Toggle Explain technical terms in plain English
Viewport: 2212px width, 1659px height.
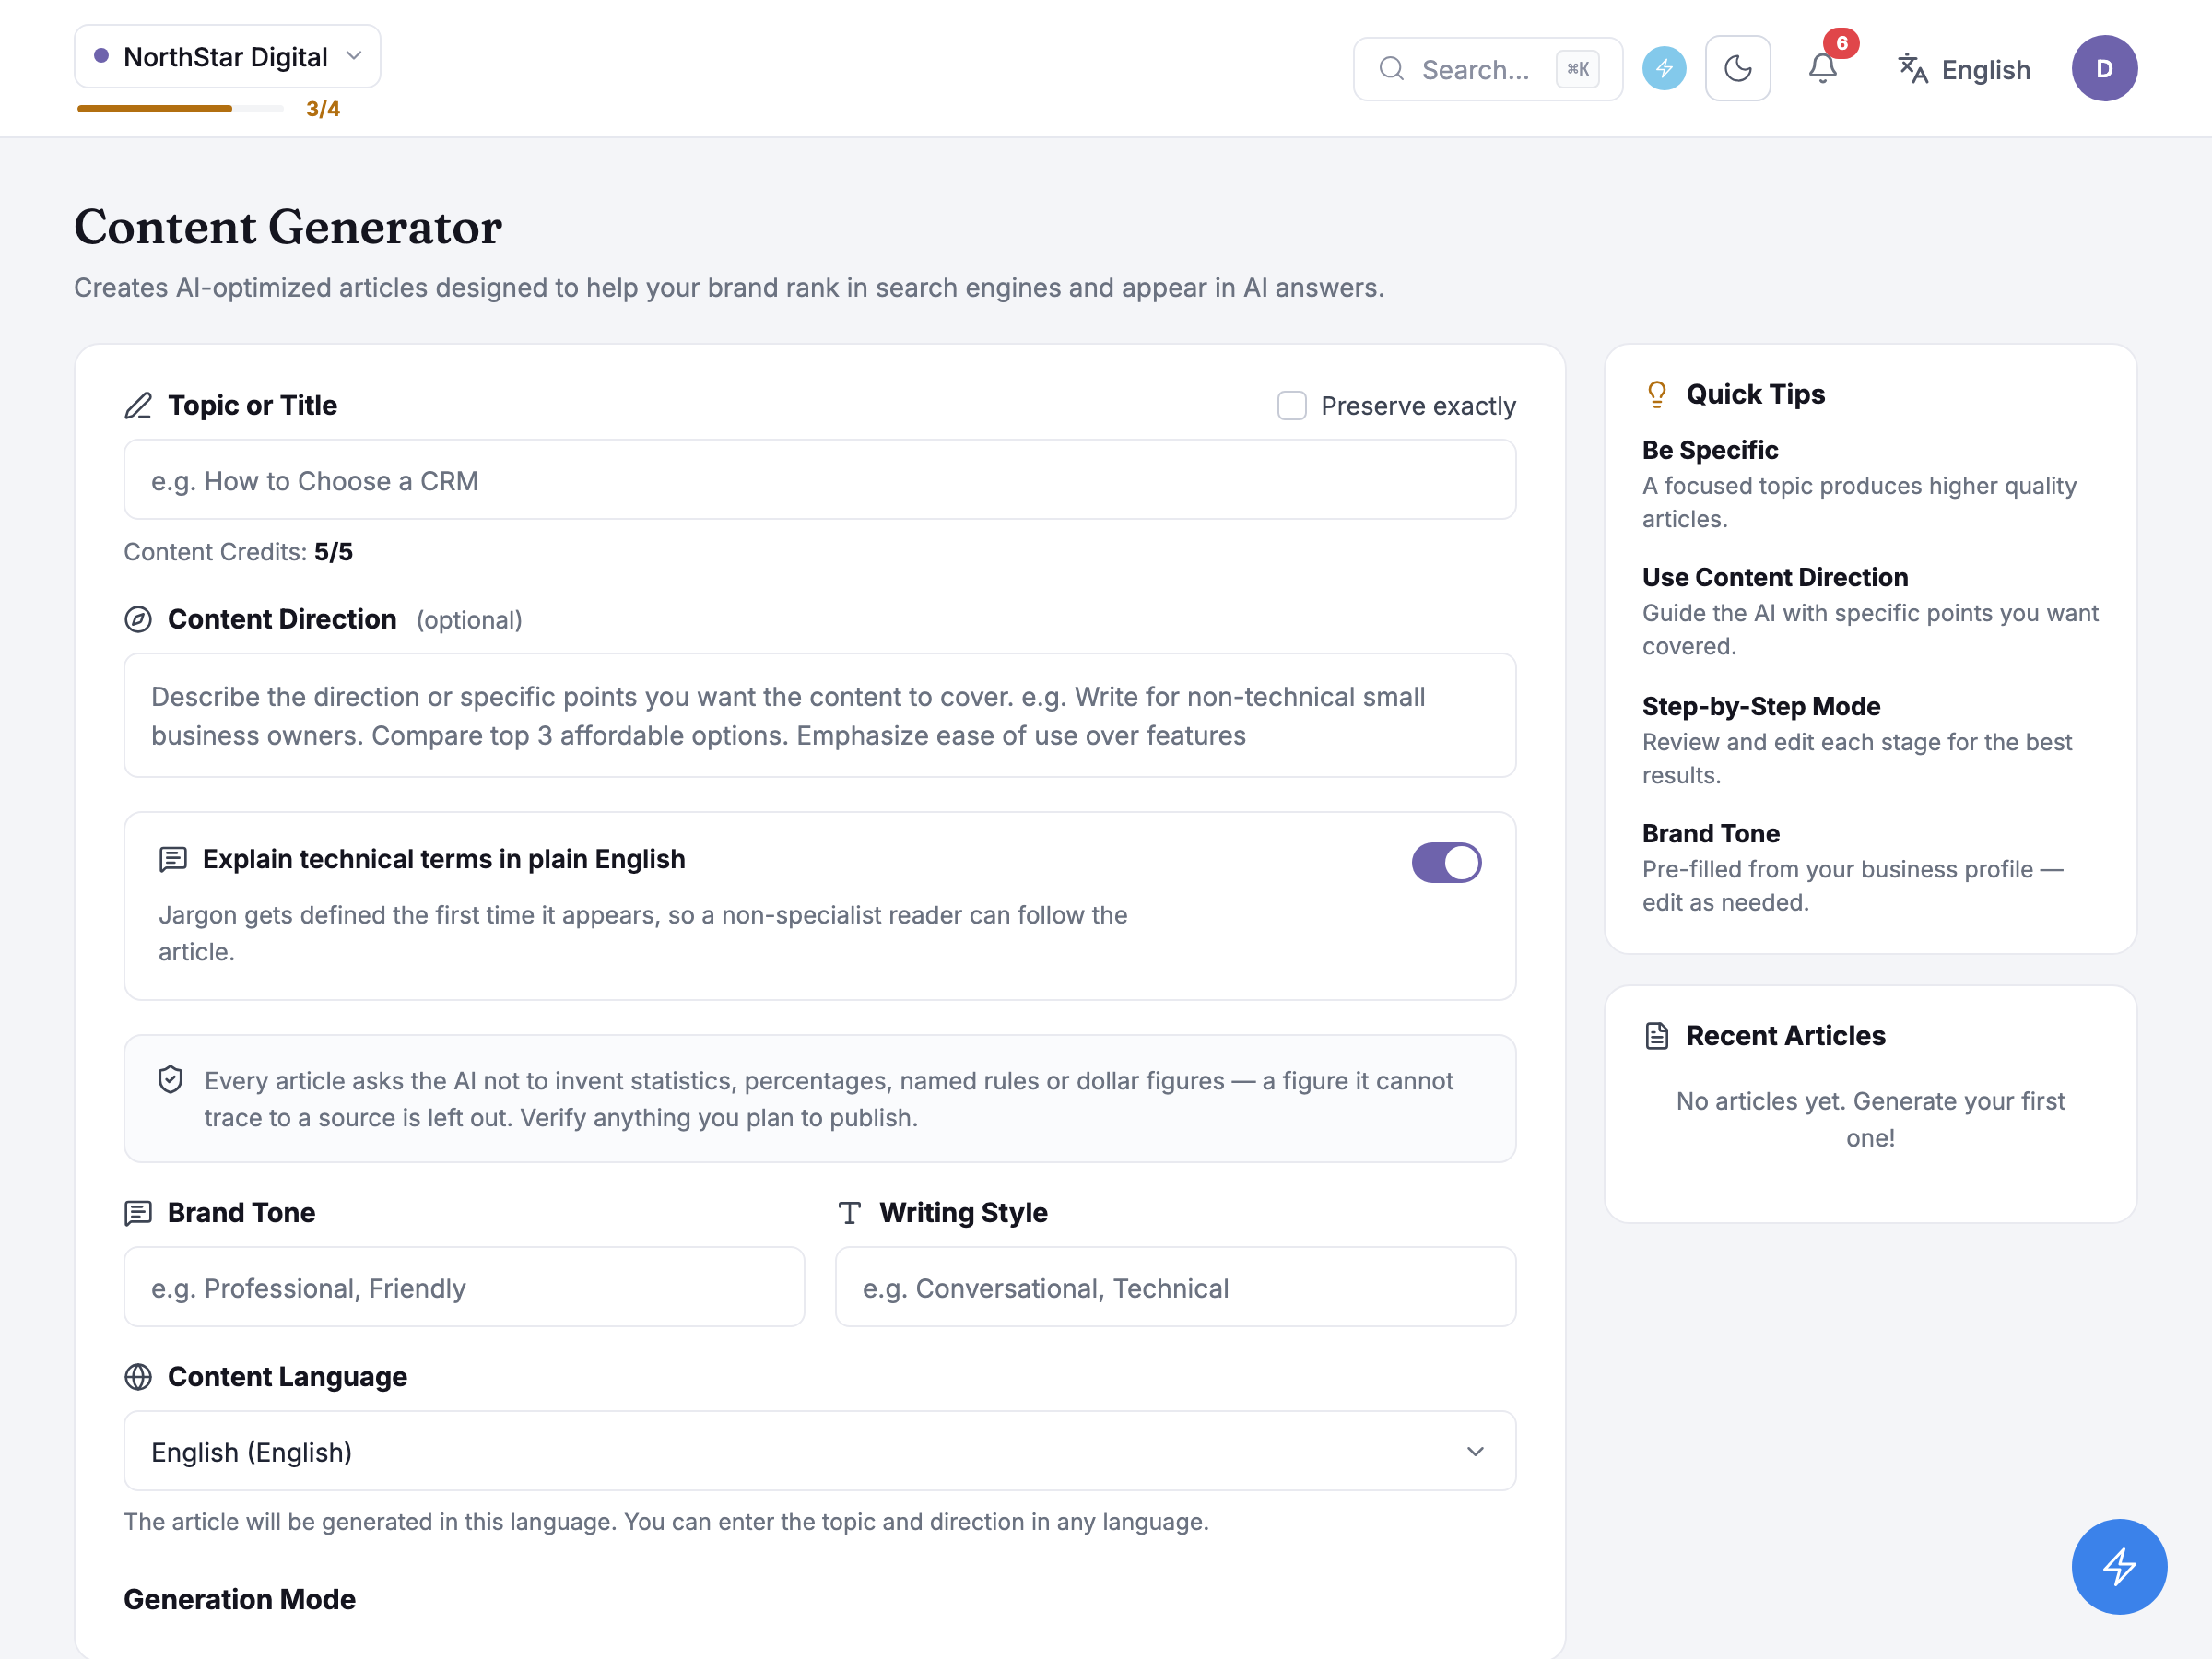coord(1445,862)
